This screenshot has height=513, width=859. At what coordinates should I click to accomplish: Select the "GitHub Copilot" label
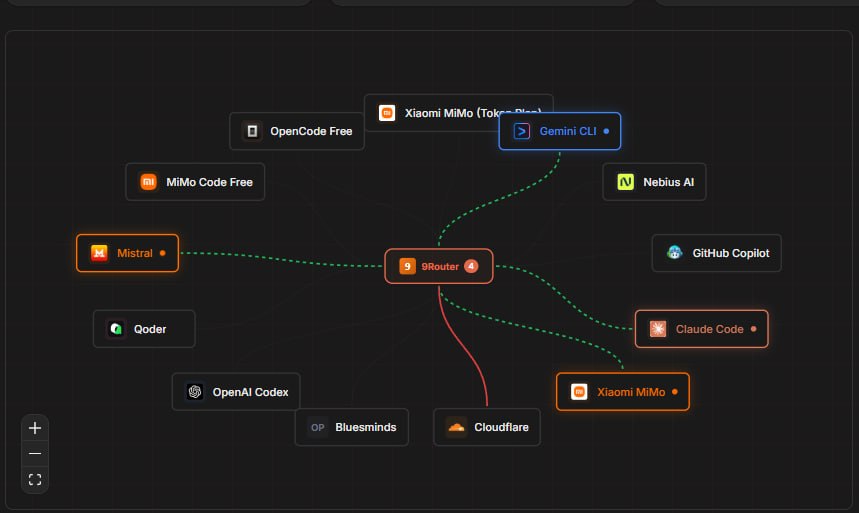click(x=731, y=253)
